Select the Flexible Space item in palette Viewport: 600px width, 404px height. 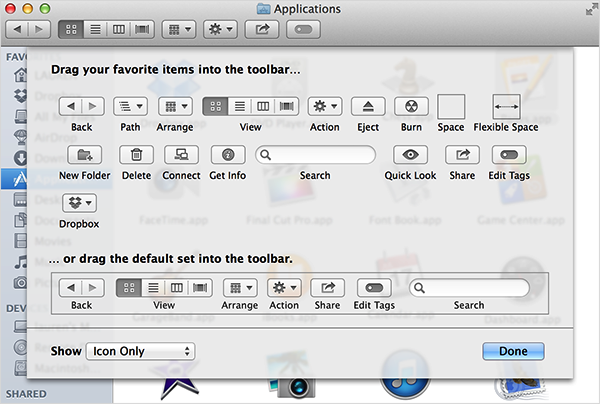(x=506, y=107)
